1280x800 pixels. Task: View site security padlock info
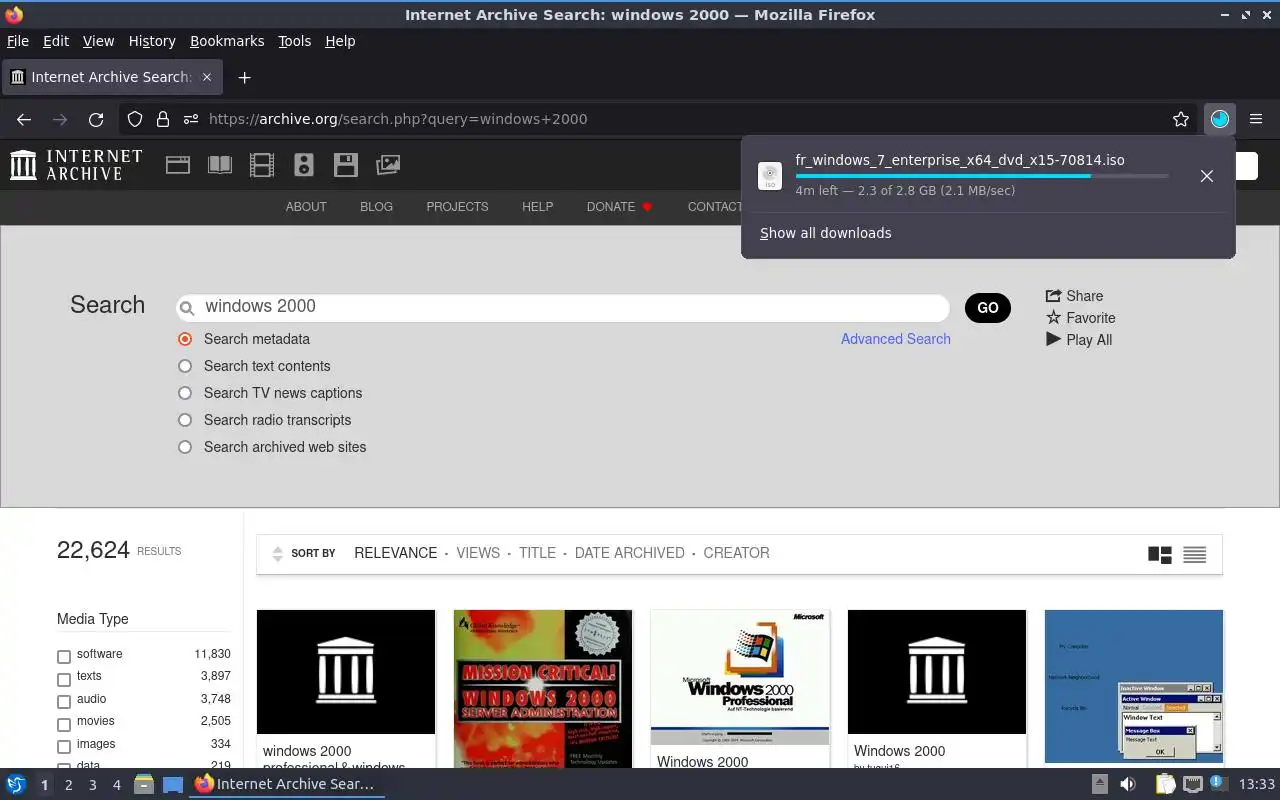click(x=163, y=119)
